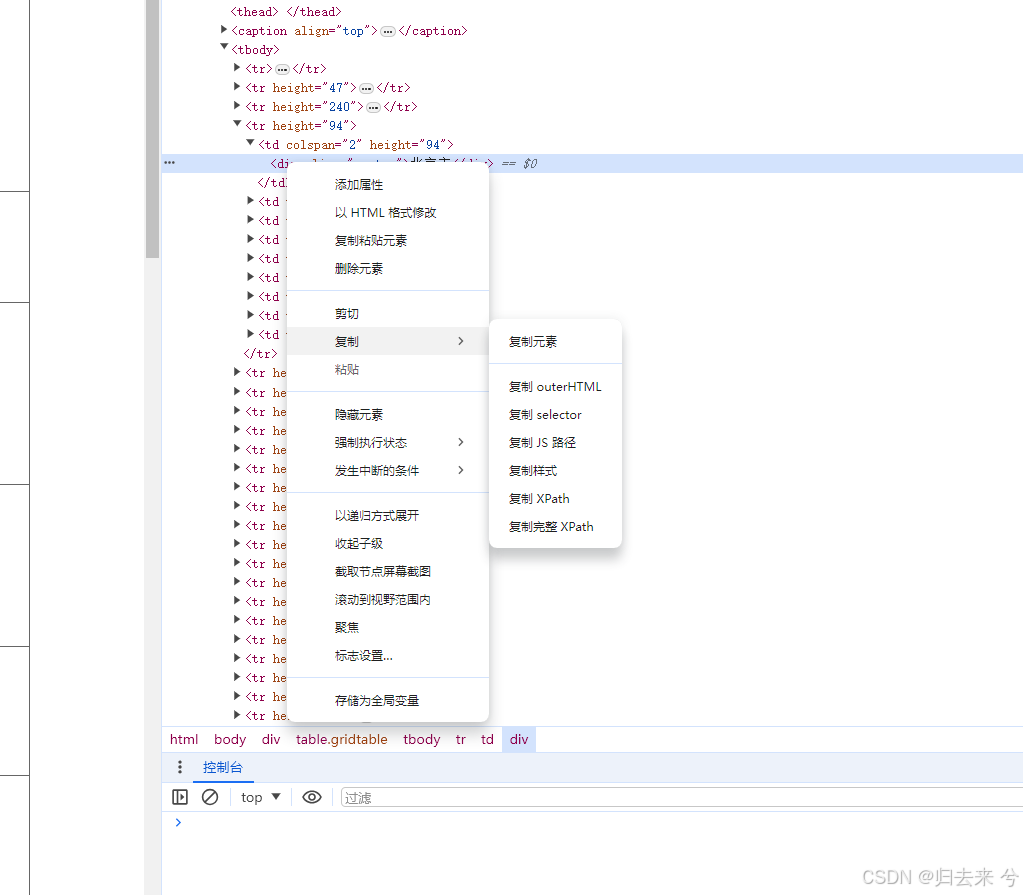
Task: Open 标志设置... menu entry
Action: click(388, 656)
